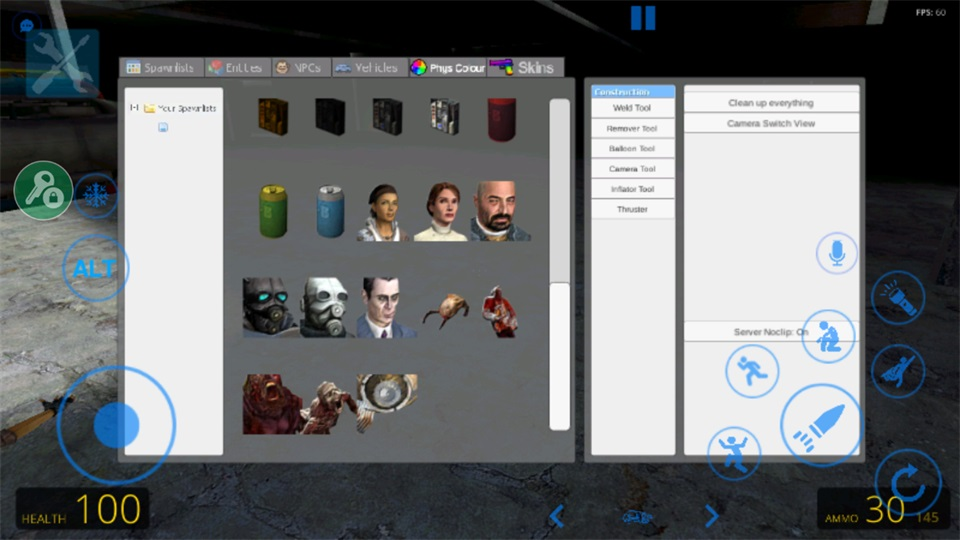This screenshot has width=960, height=540.
Task: Spawn the dark server cabinet prop
Action: tap(388, 116)
